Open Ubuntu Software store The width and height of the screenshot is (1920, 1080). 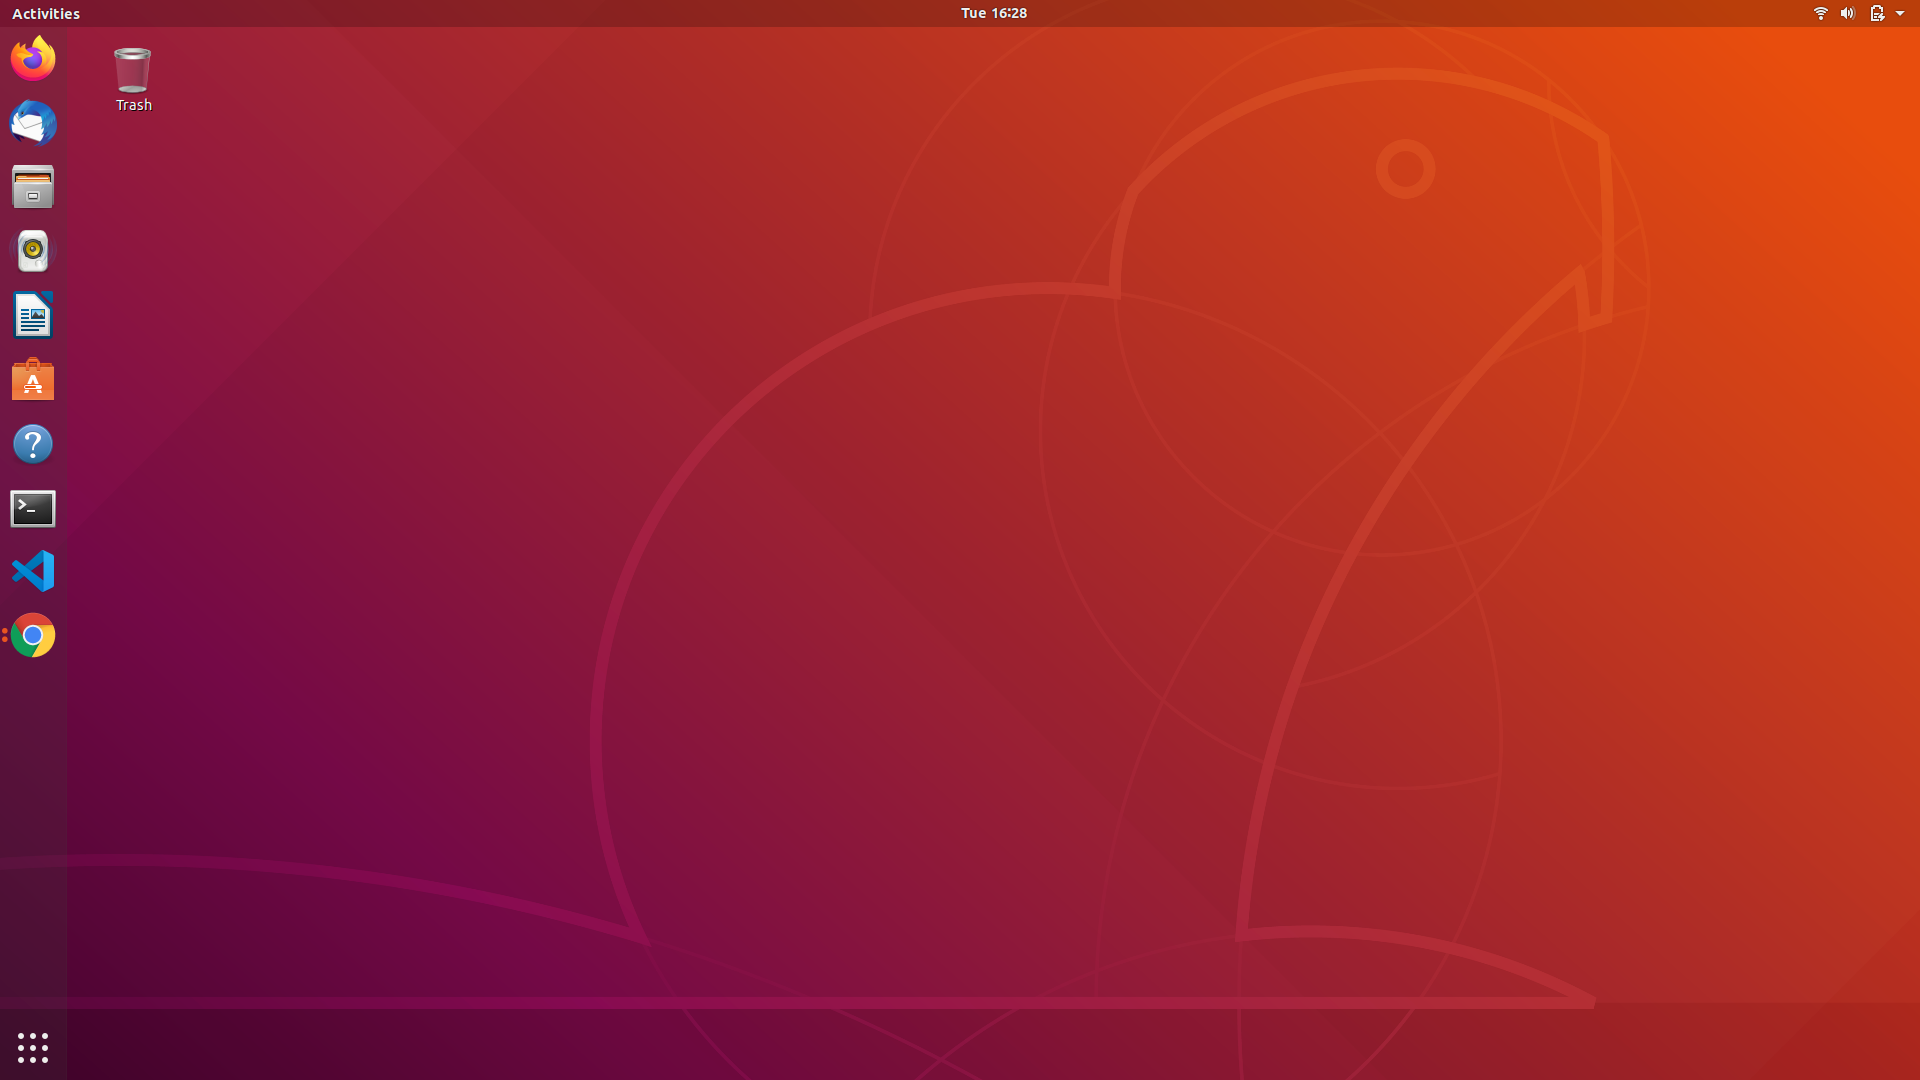(33, 380)
